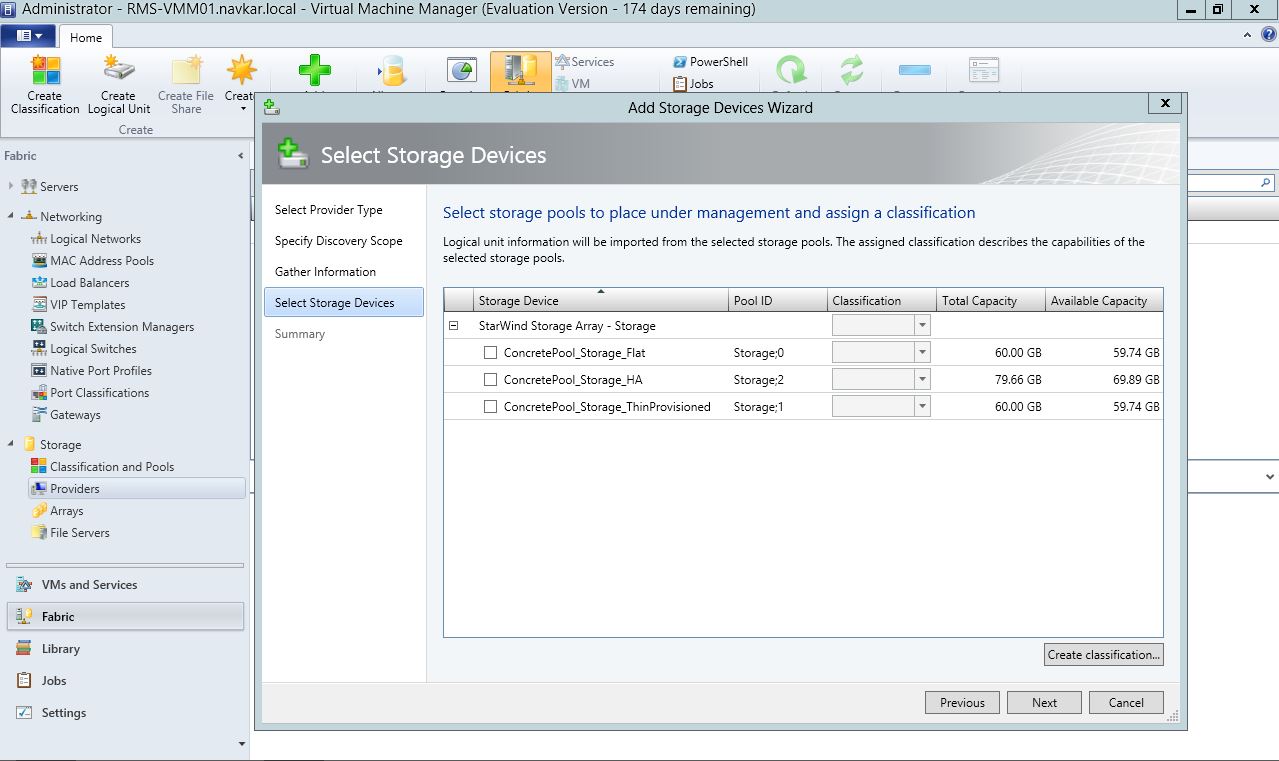Click the PowerShell ribbon button

[710, 61]
